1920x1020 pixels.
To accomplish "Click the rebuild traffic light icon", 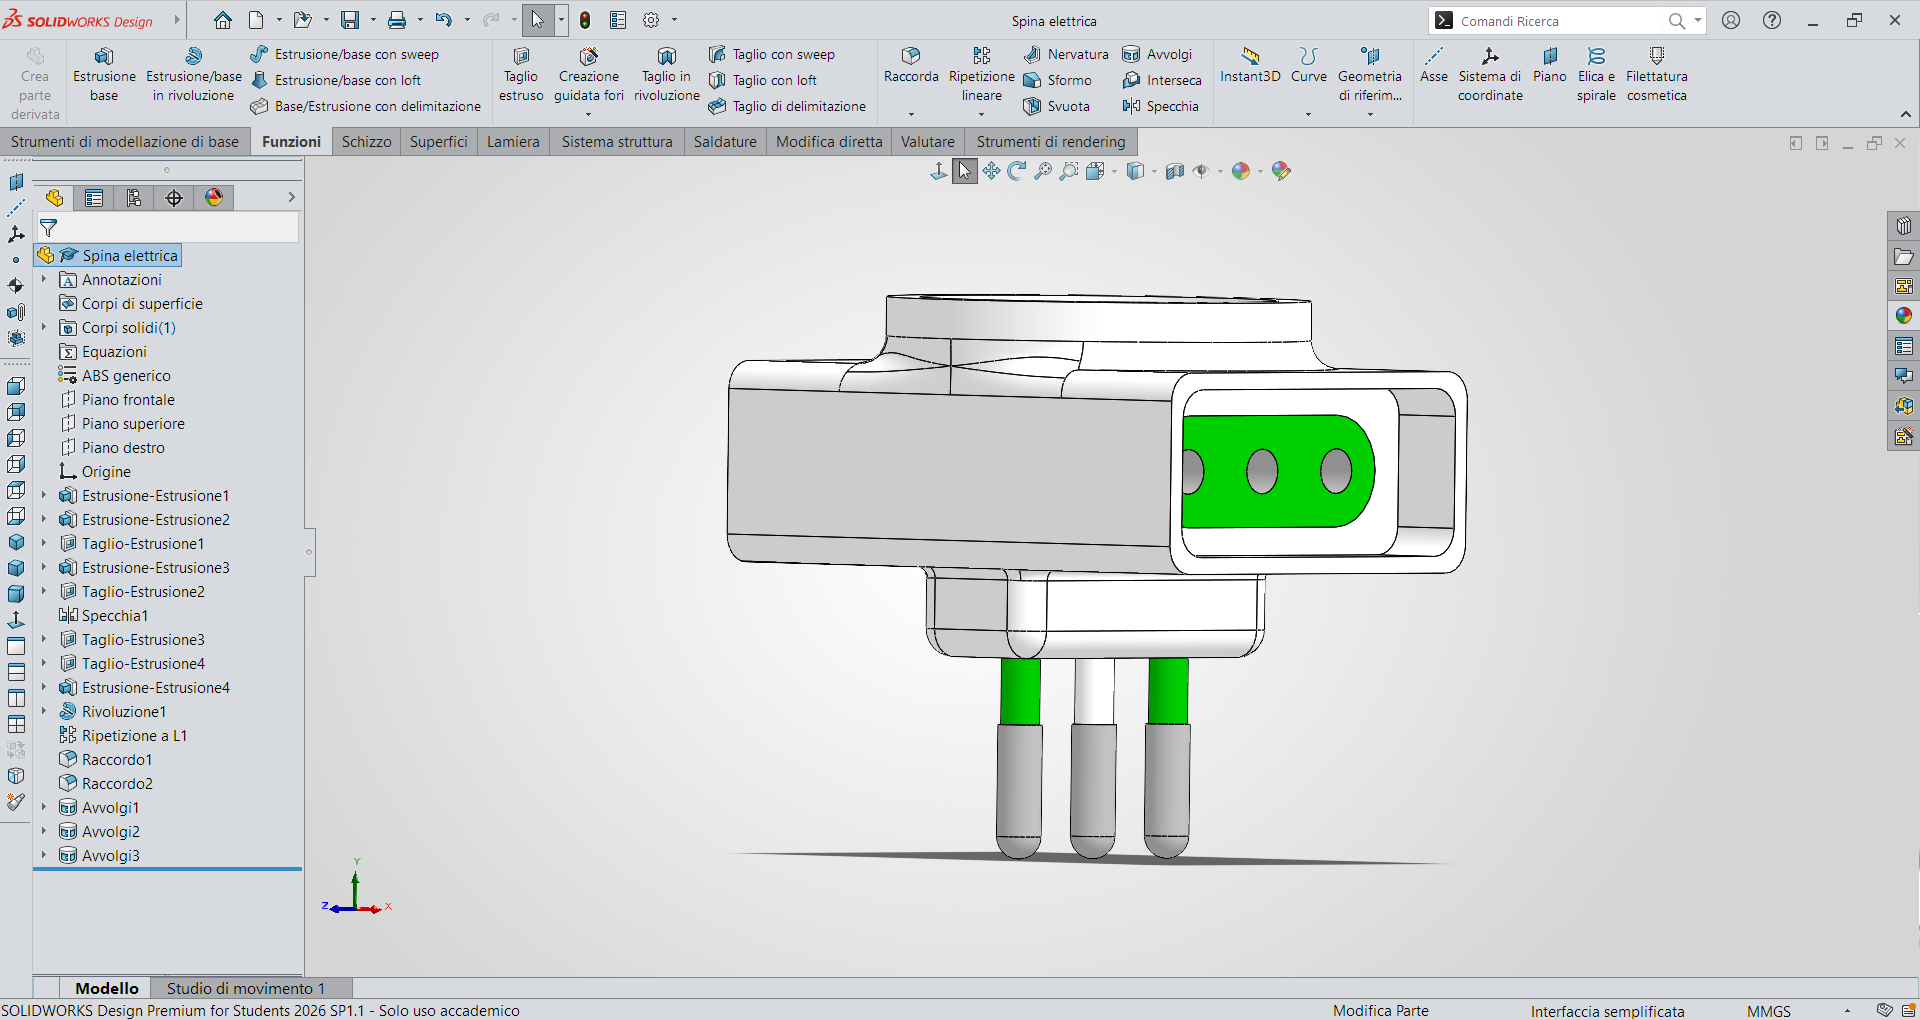I will coord(585,20).
